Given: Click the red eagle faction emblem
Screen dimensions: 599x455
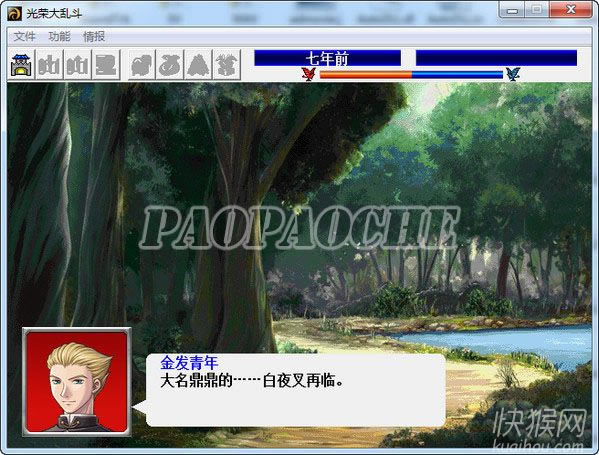Looking at the screenshot, I should (308, 74).
